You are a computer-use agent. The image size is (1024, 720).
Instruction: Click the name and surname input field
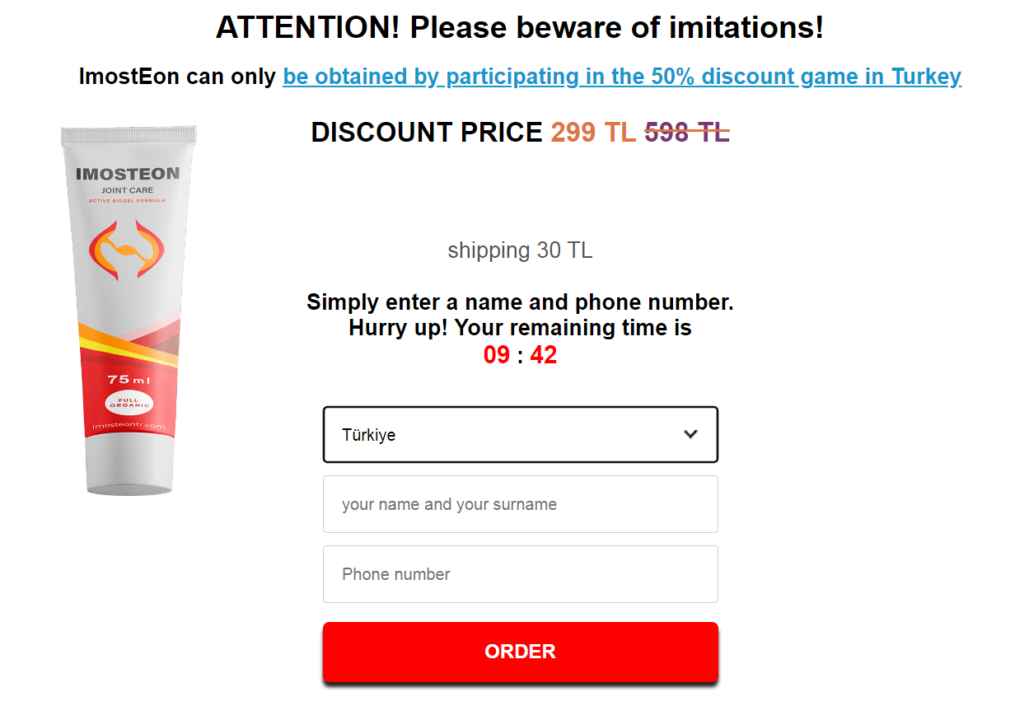520,504
